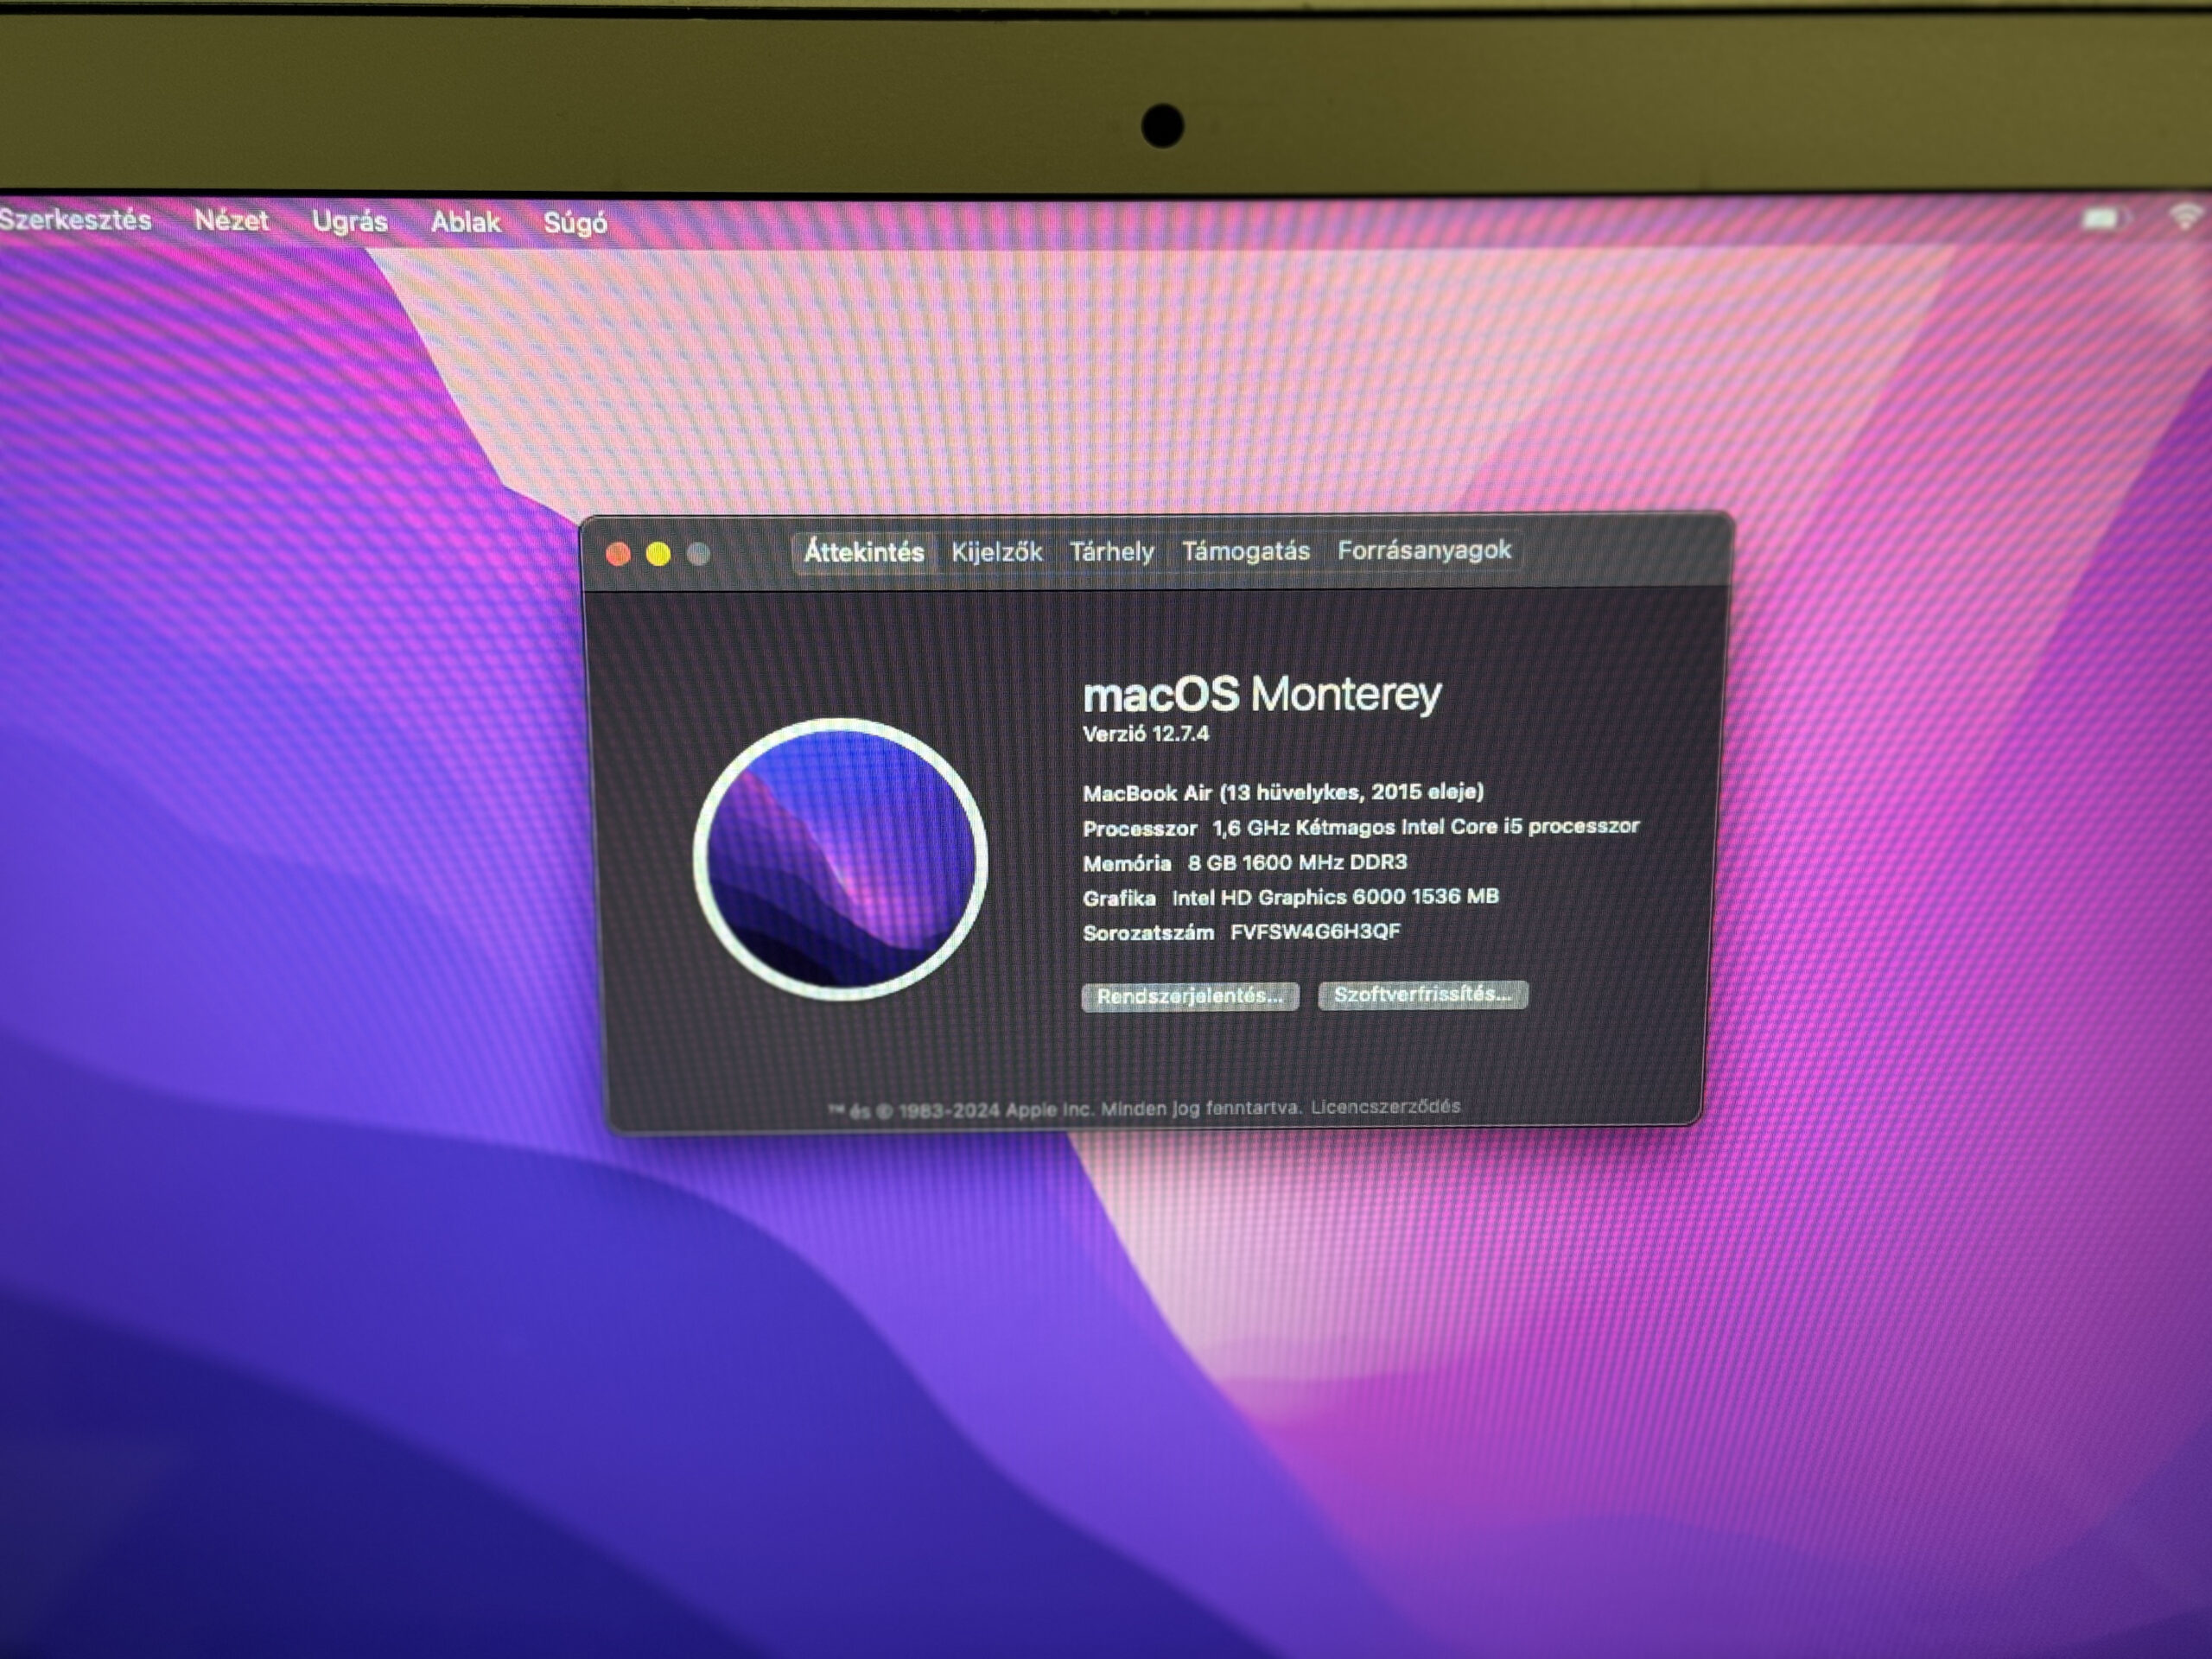
Task: Switch to the Tárhely tab
Action: coord(1111,552)
